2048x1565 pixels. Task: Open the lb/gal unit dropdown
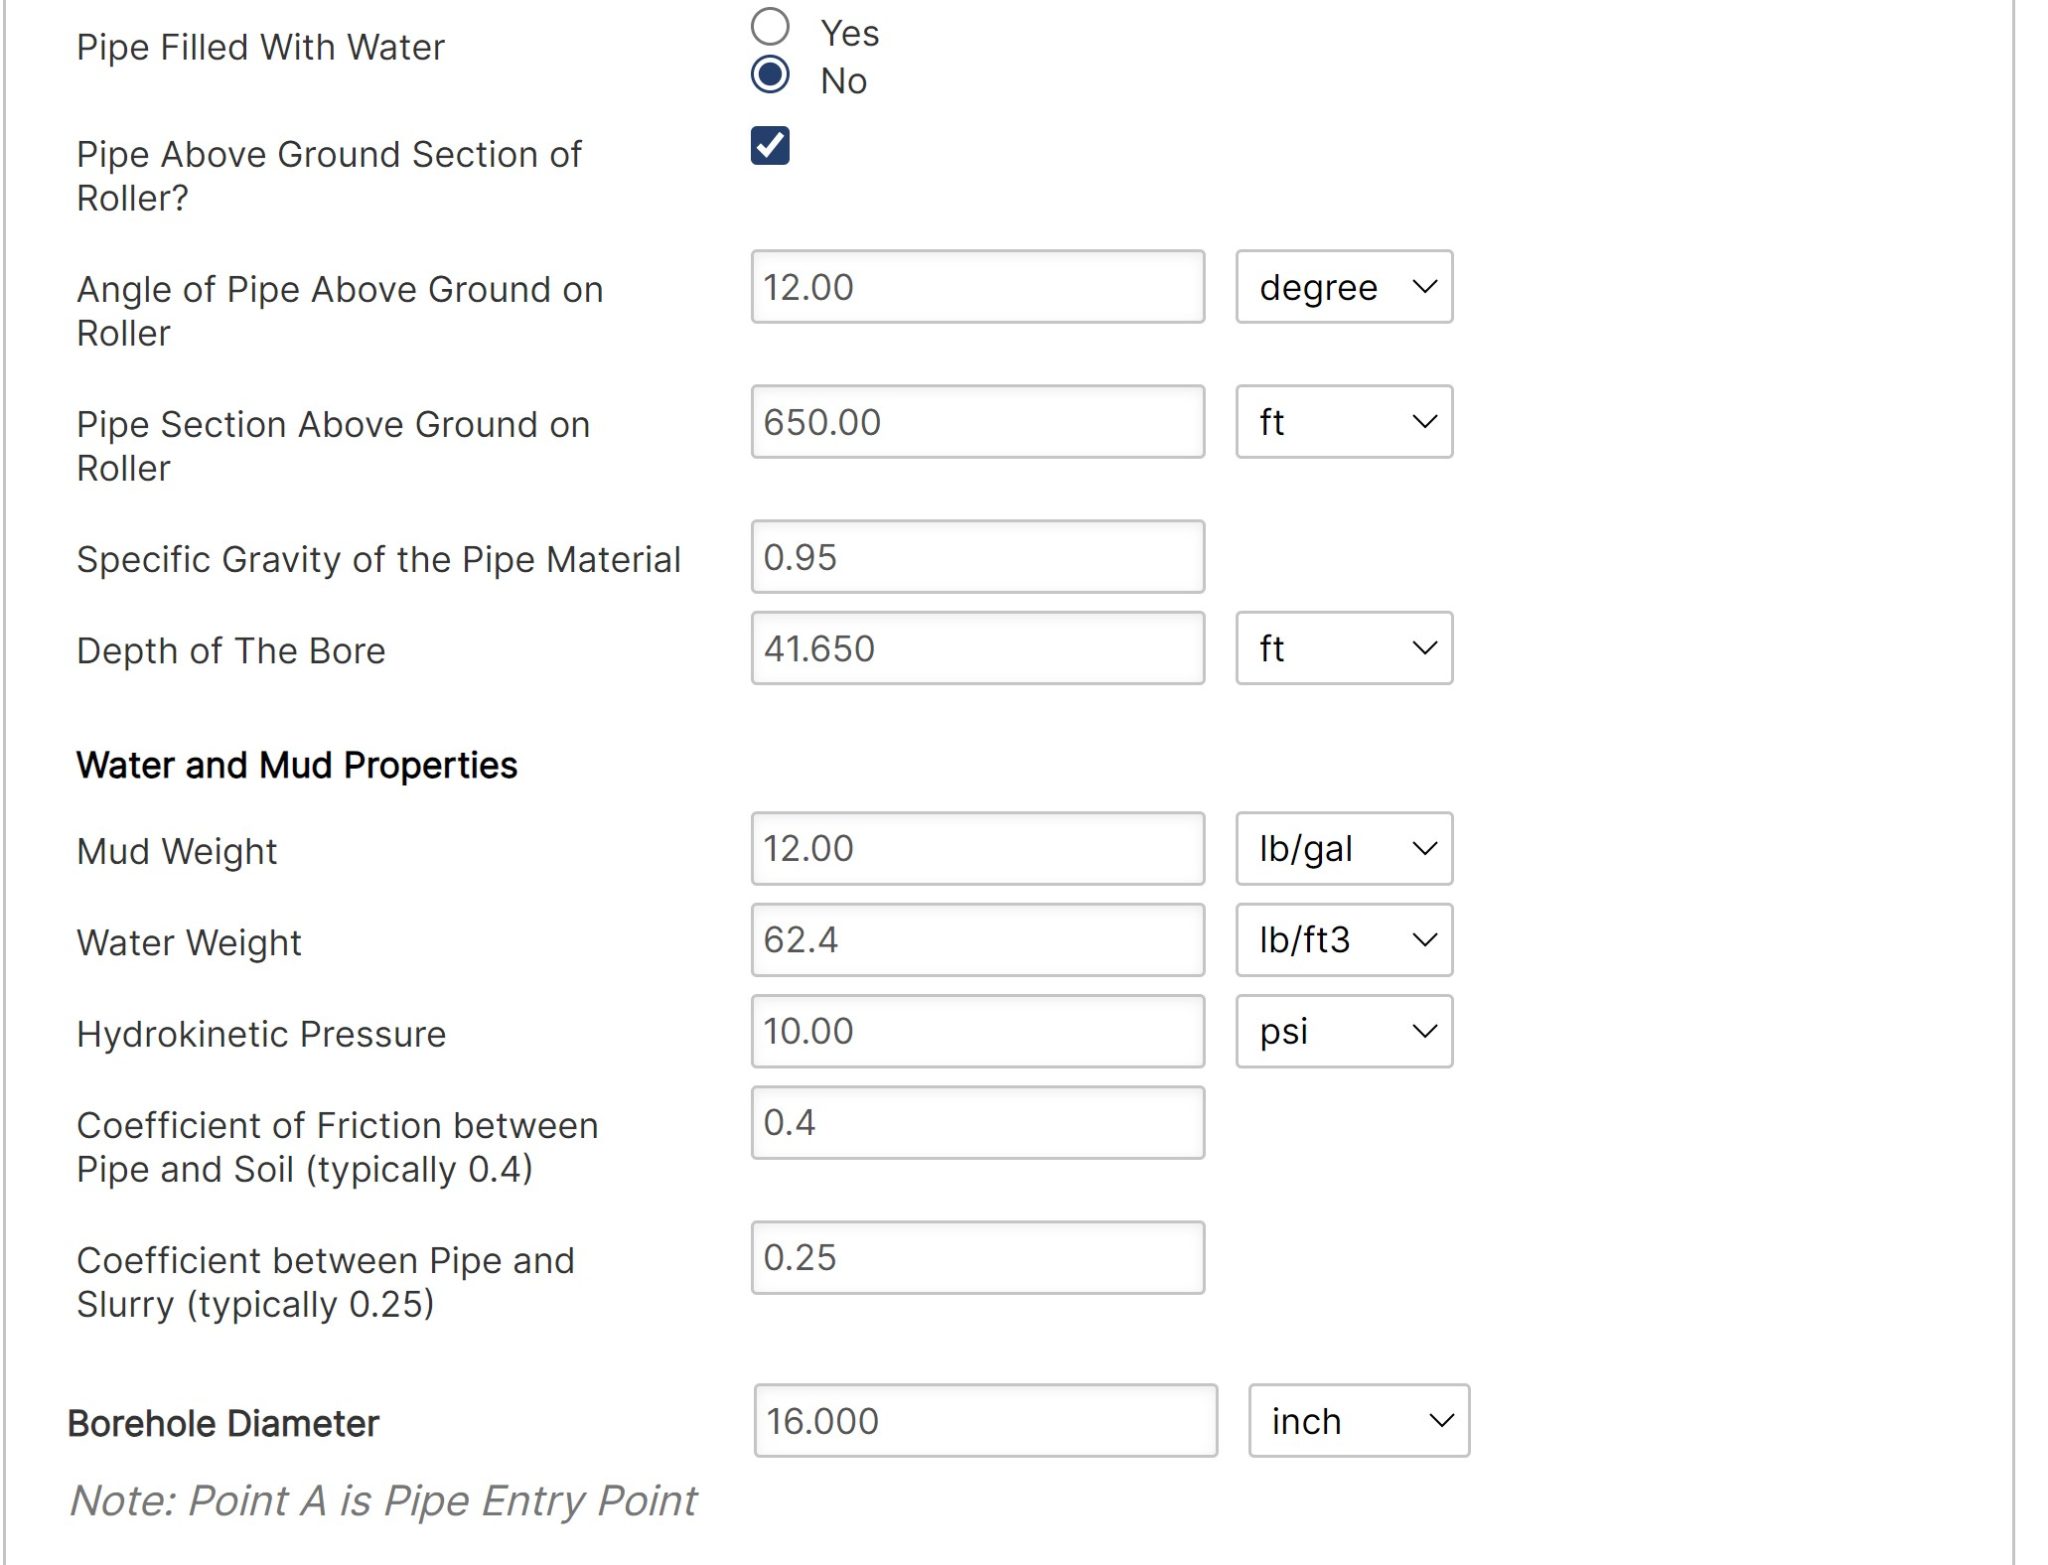pyautogui.click(x=1343, y=848)
